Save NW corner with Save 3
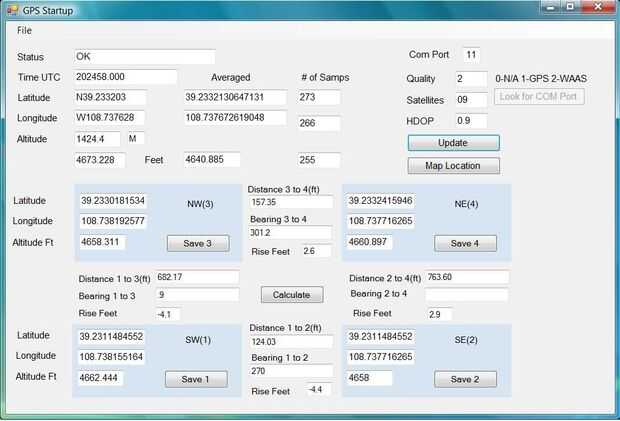Viewport: 620px width, 421px height. click(x=198, y=244)
